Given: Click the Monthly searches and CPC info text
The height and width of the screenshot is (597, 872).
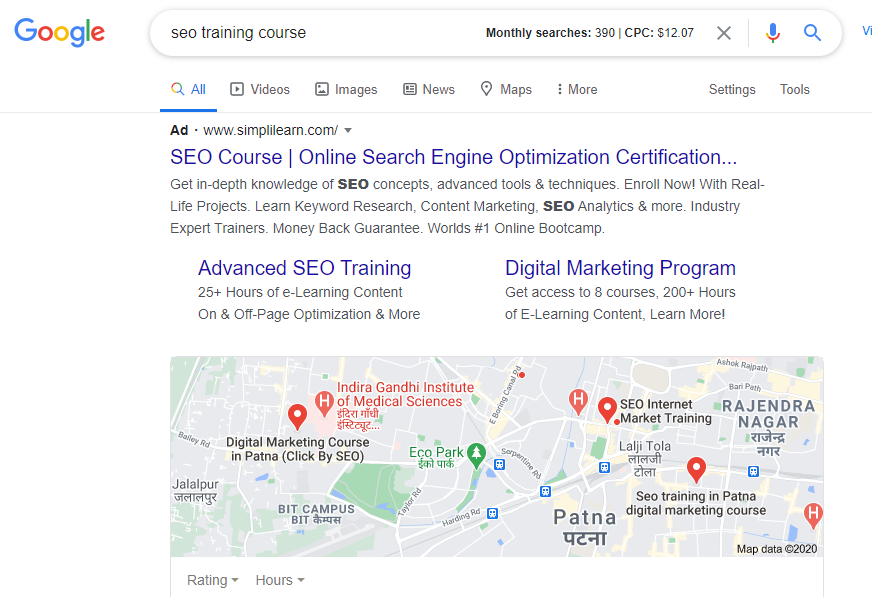Looking at the screenshot, I should [x=589, y=33].
